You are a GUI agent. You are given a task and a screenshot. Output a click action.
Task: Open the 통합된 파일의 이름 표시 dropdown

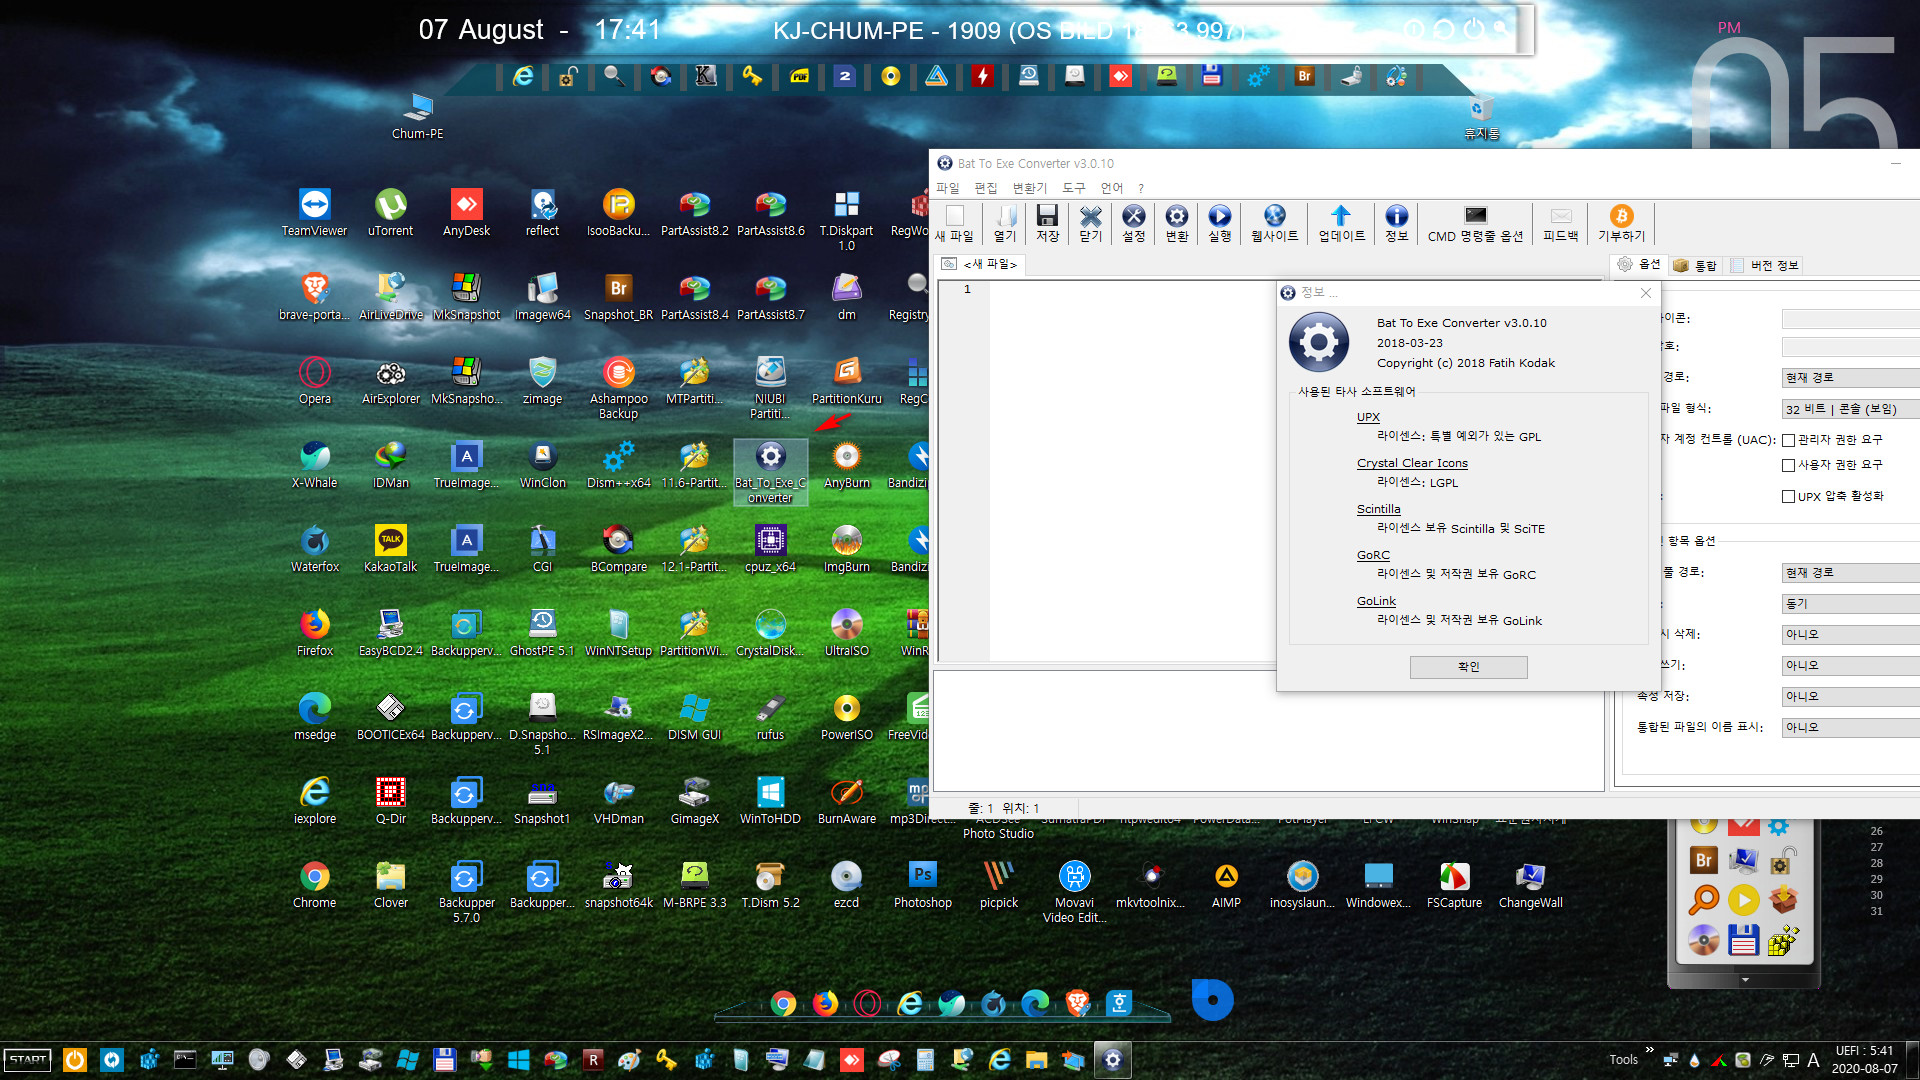click(1850, 728)
